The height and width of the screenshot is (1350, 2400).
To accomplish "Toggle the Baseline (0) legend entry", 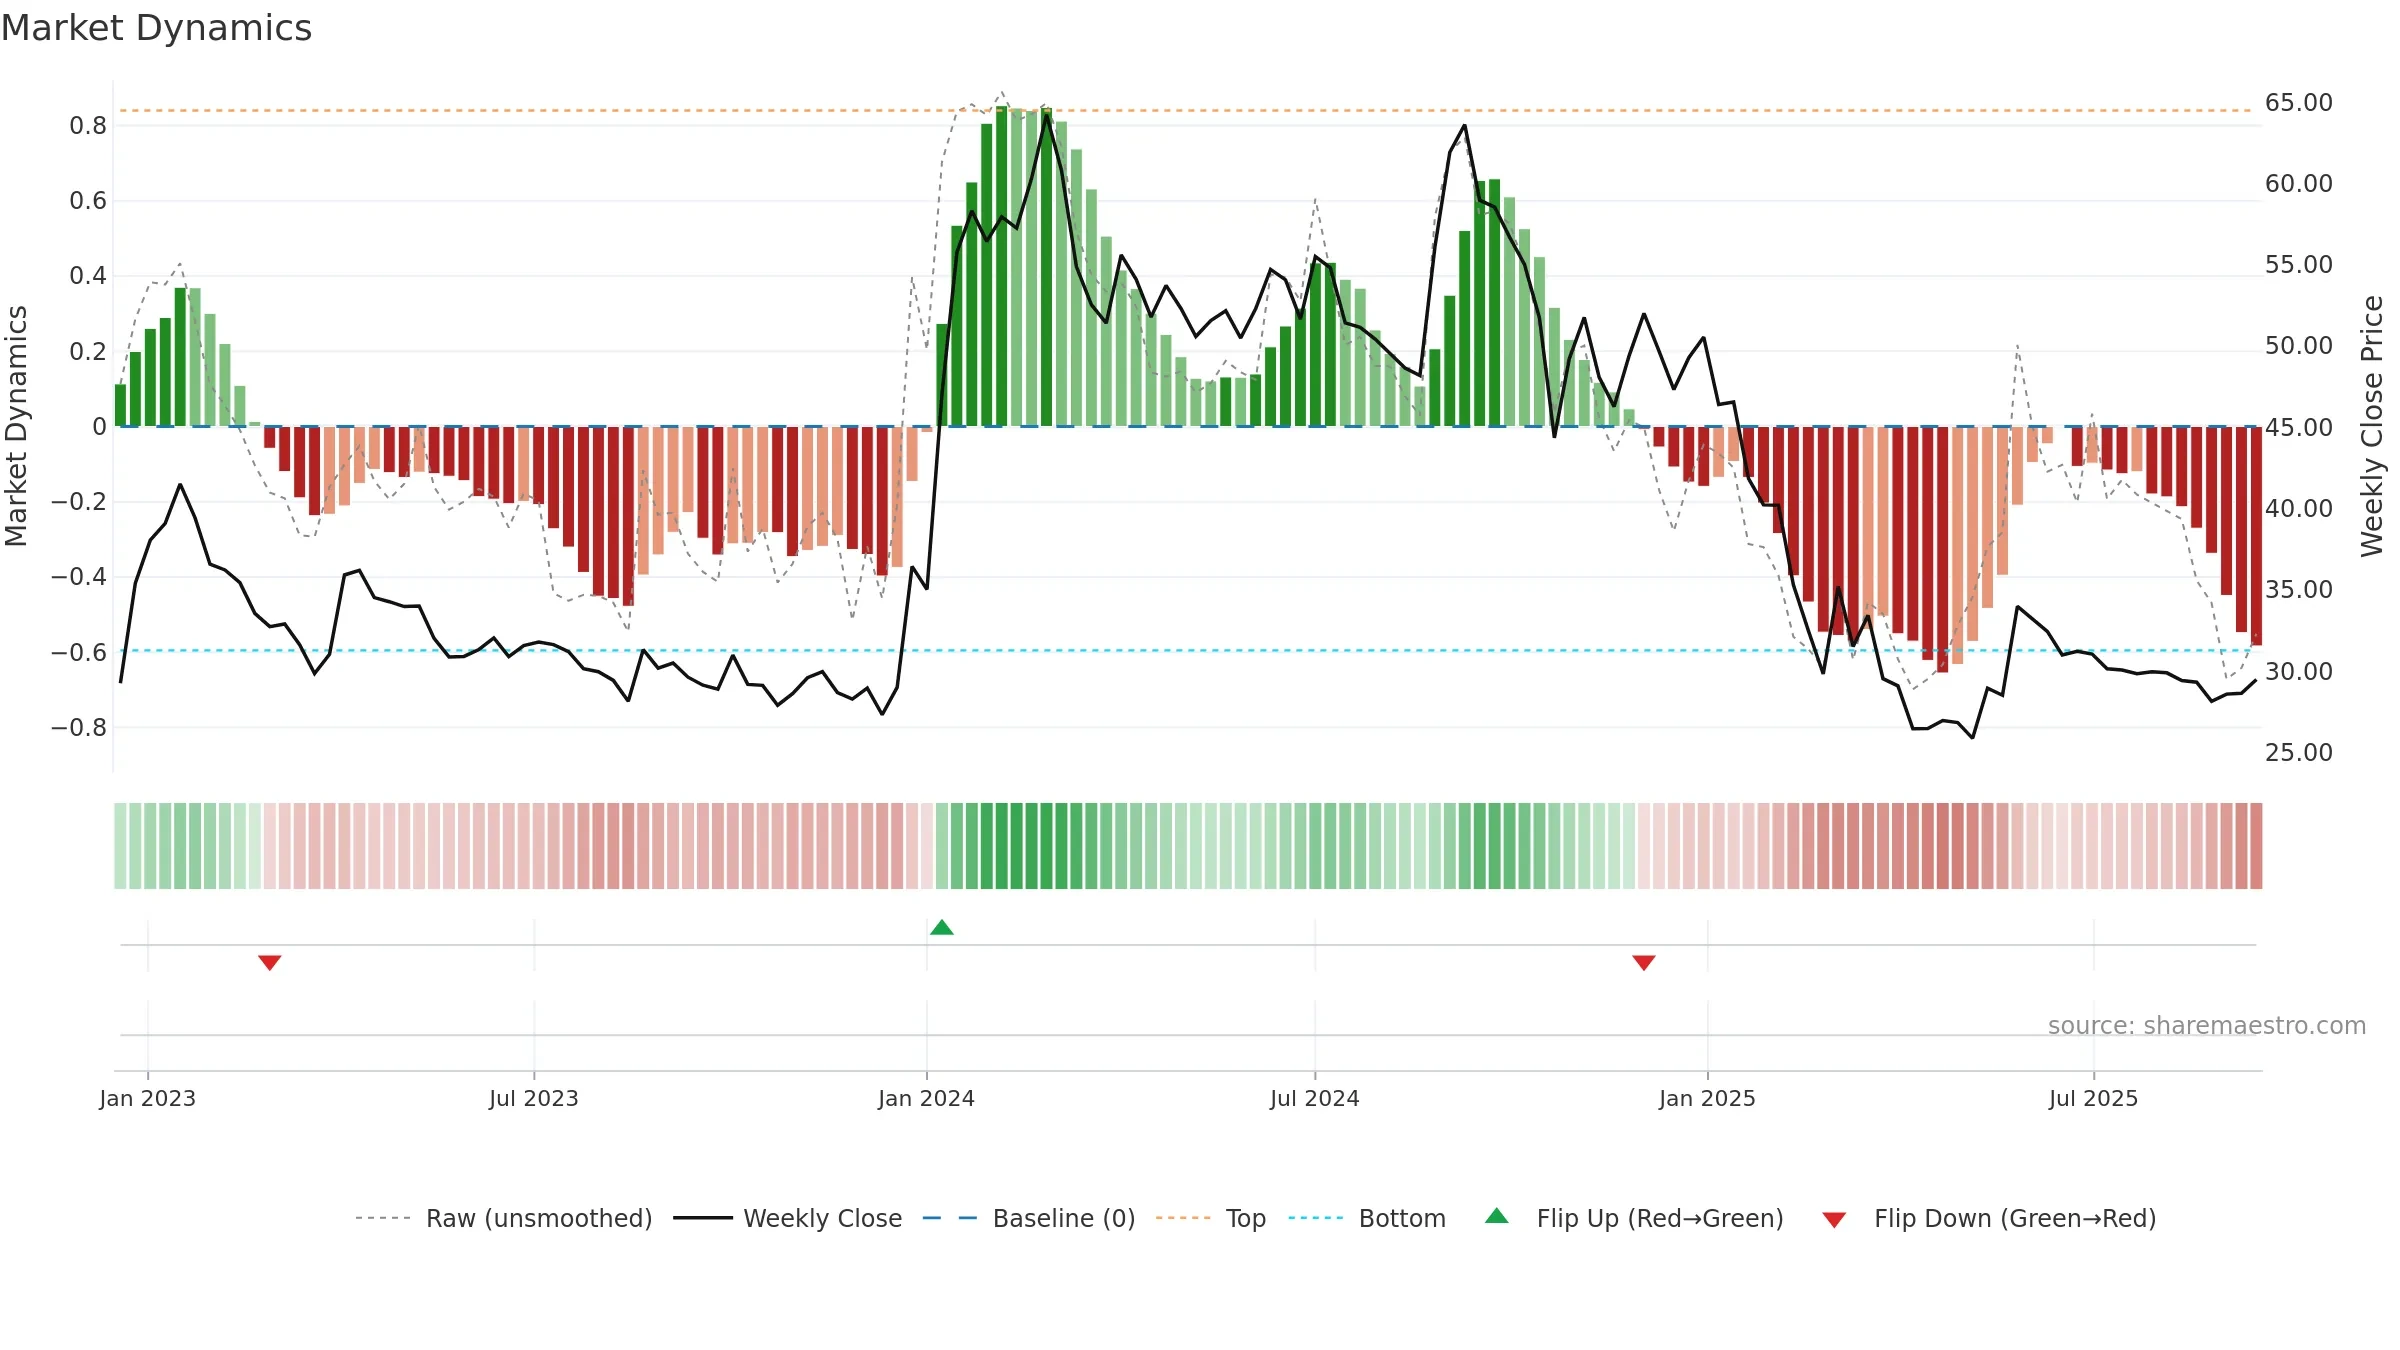I will coord(1029,1218).
